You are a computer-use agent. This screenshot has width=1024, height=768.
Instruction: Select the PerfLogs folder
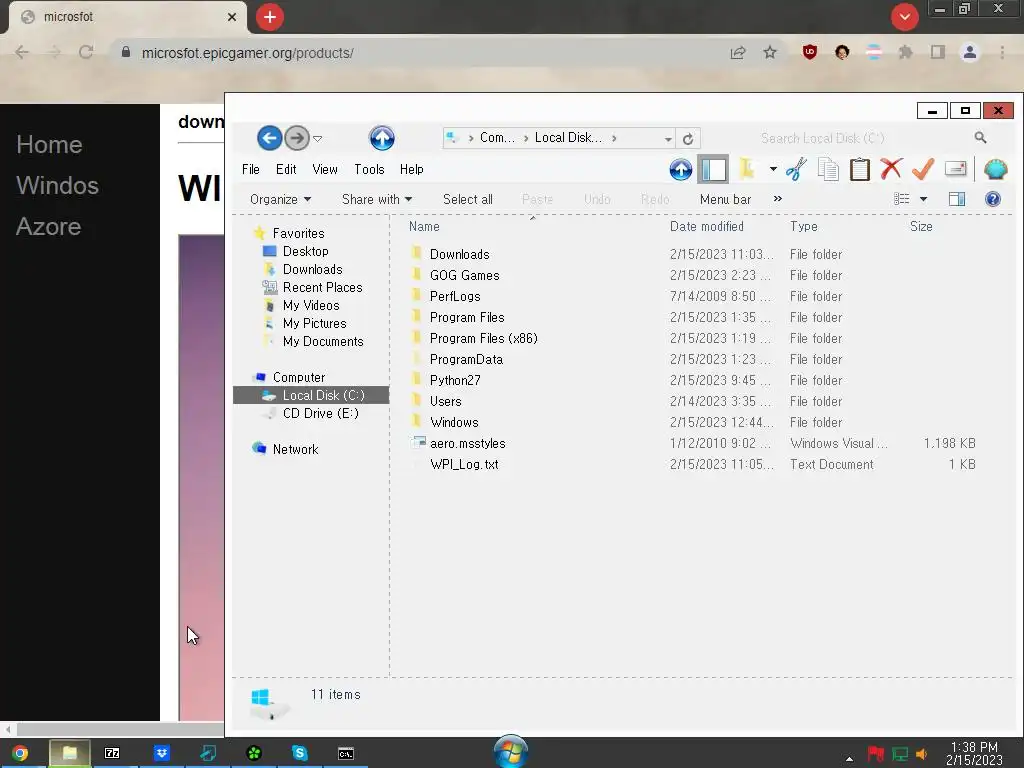coord(455,296)
